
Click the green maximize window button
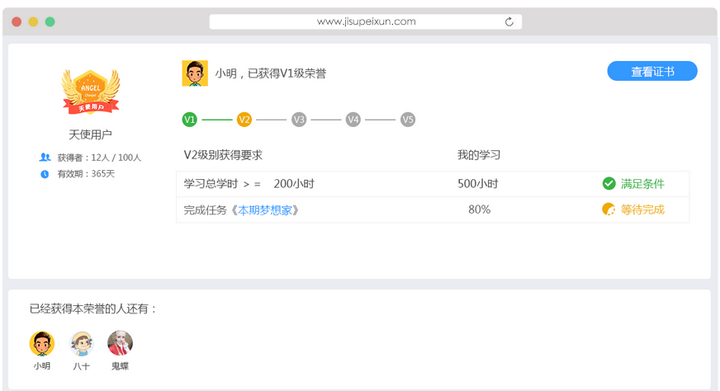(x=50, y=22)
